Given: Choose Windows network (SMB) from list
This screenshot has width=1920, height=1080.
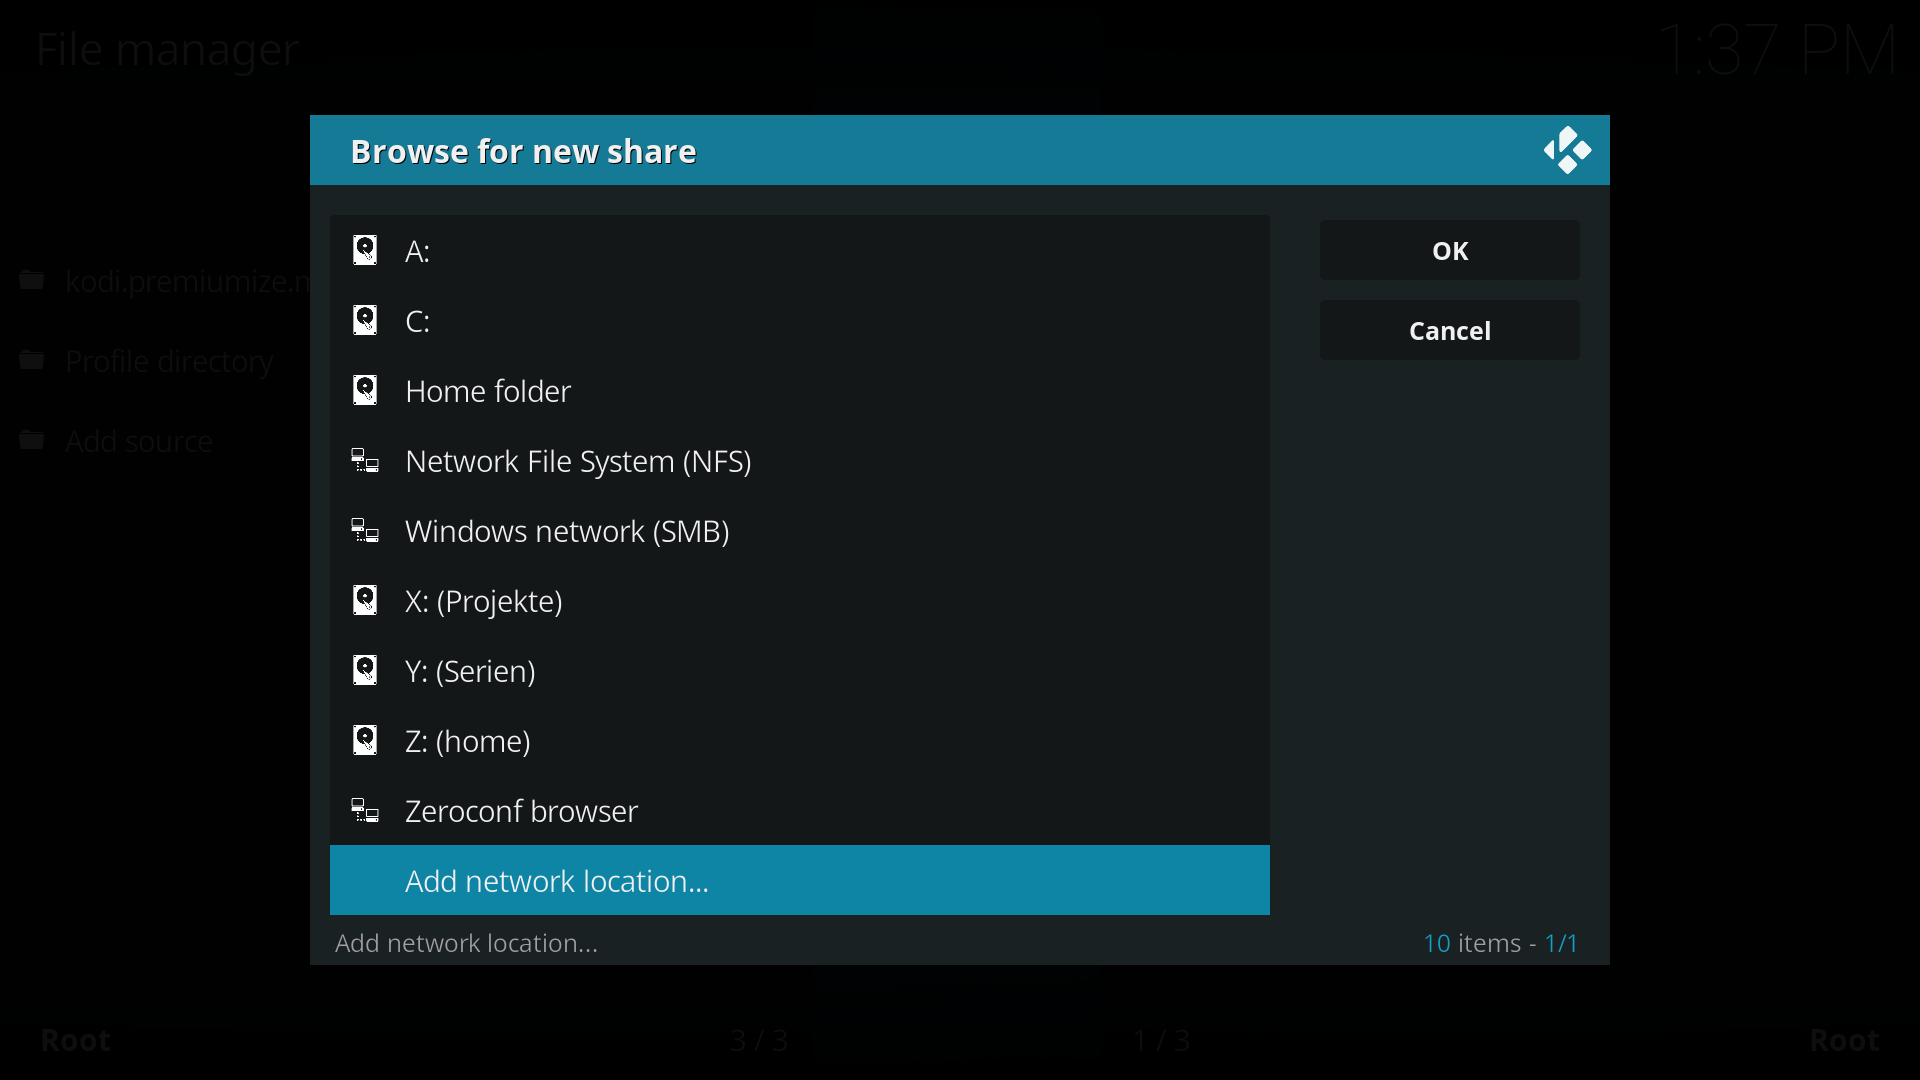Looking at the screenshot, I should click(x=800, y=530).
